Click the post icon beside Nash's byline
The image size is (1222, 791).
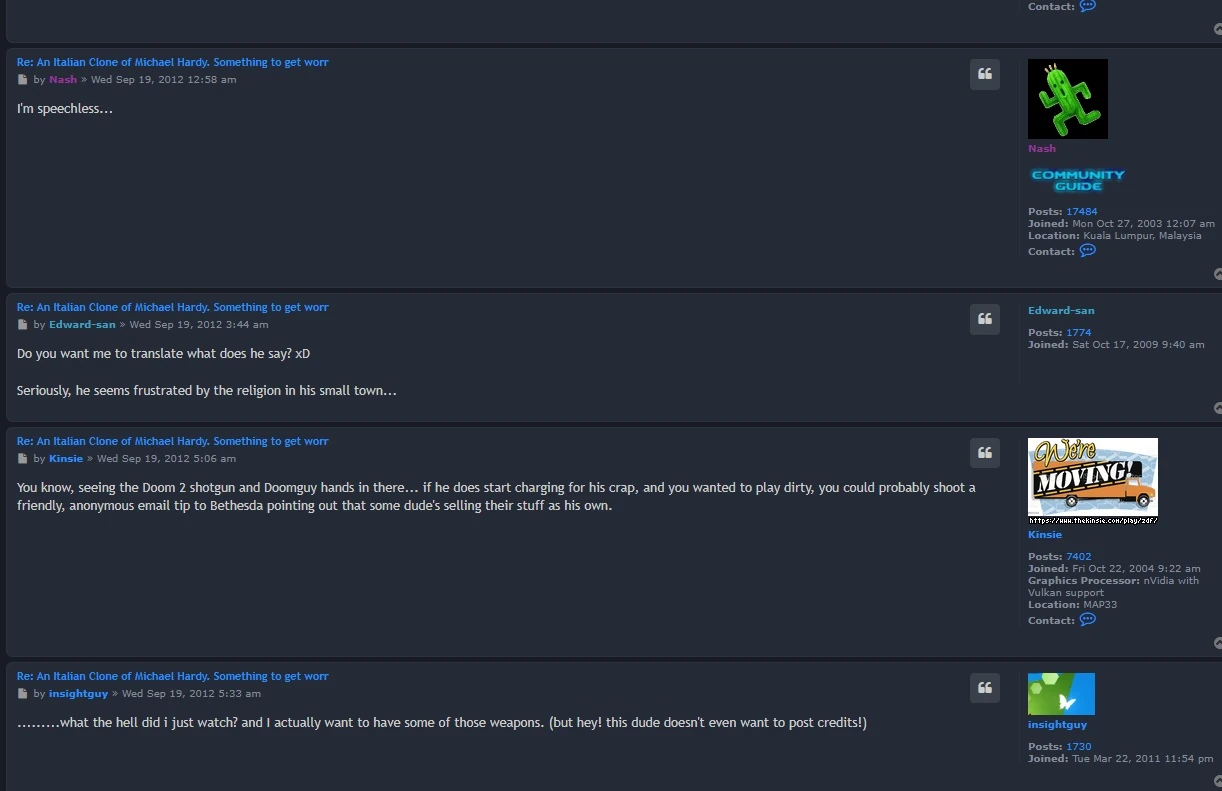[x=23, y=80]
